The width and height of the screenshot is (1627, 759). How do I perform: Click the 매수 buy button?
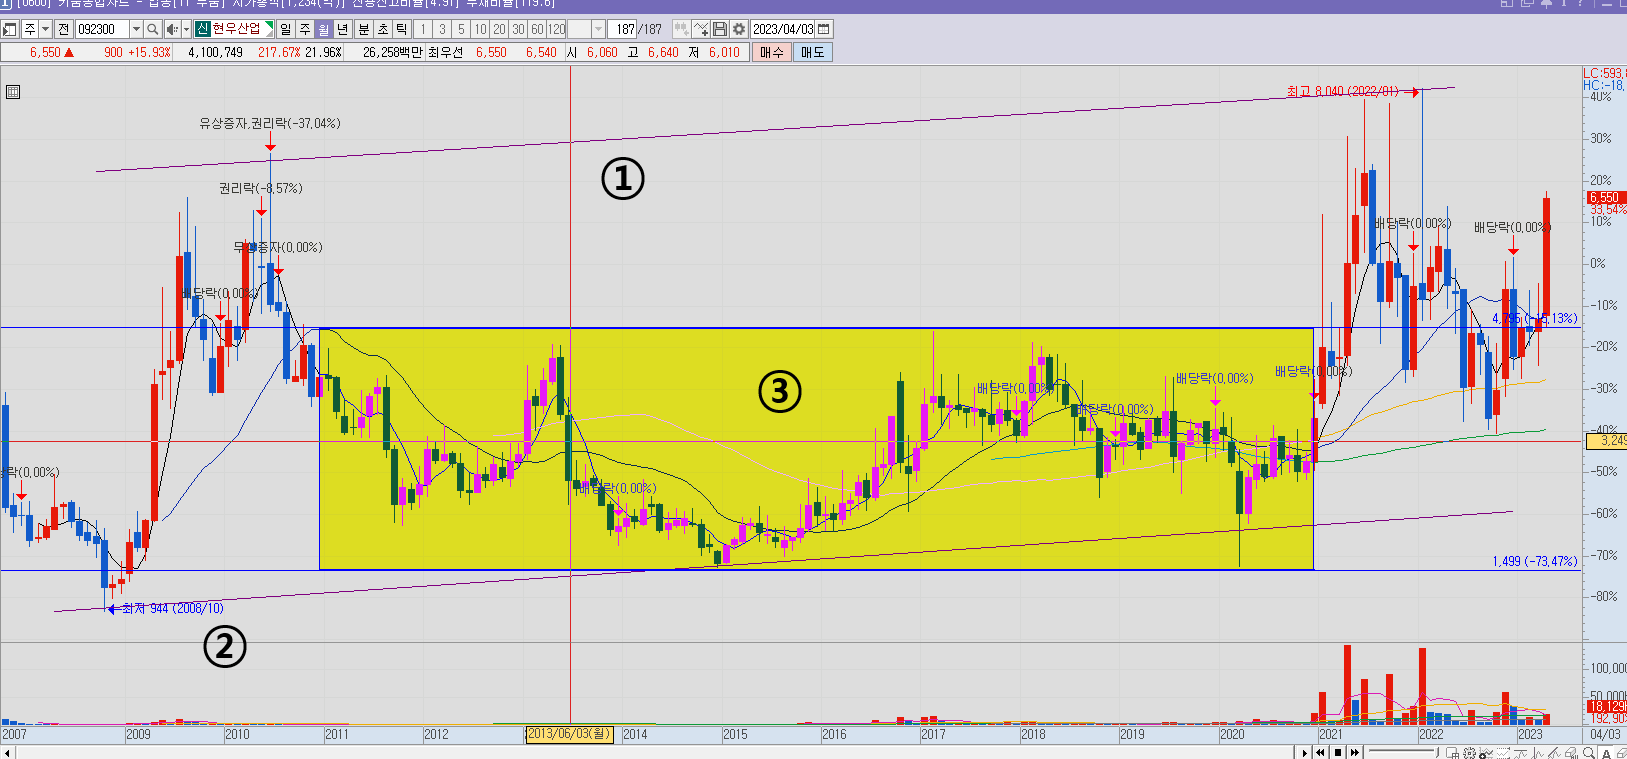(x=771, y=52)
